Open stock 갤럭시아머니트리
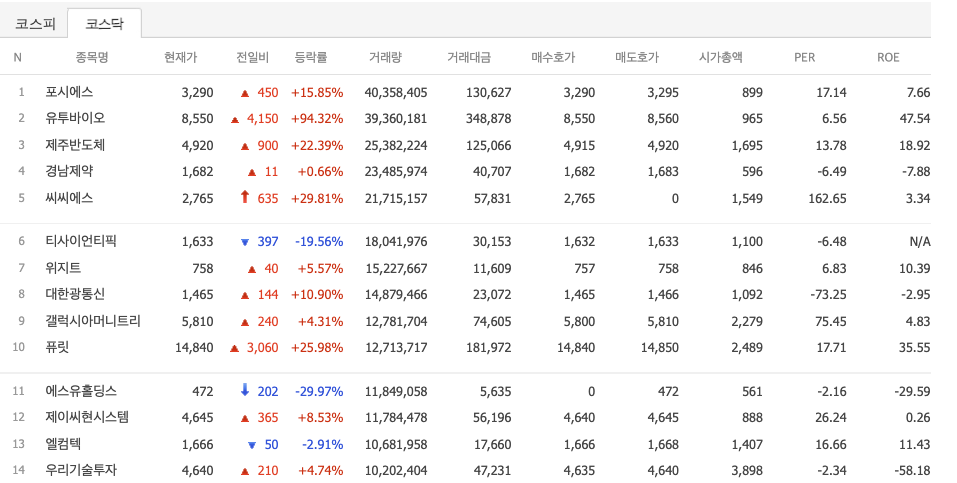Image resolution: width=957 pixels, height=483 pixels. (x=93, y=321)
